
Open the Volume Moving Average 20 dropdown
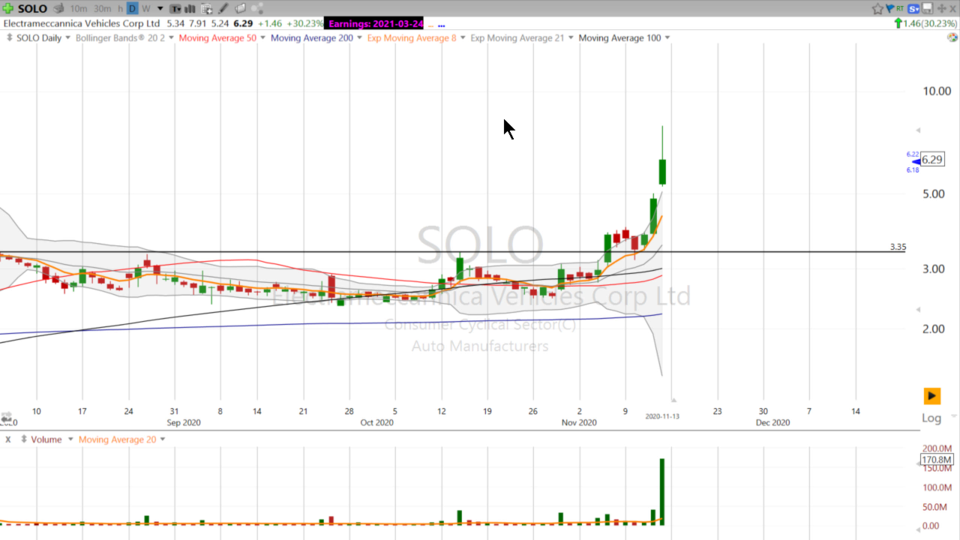162,440
